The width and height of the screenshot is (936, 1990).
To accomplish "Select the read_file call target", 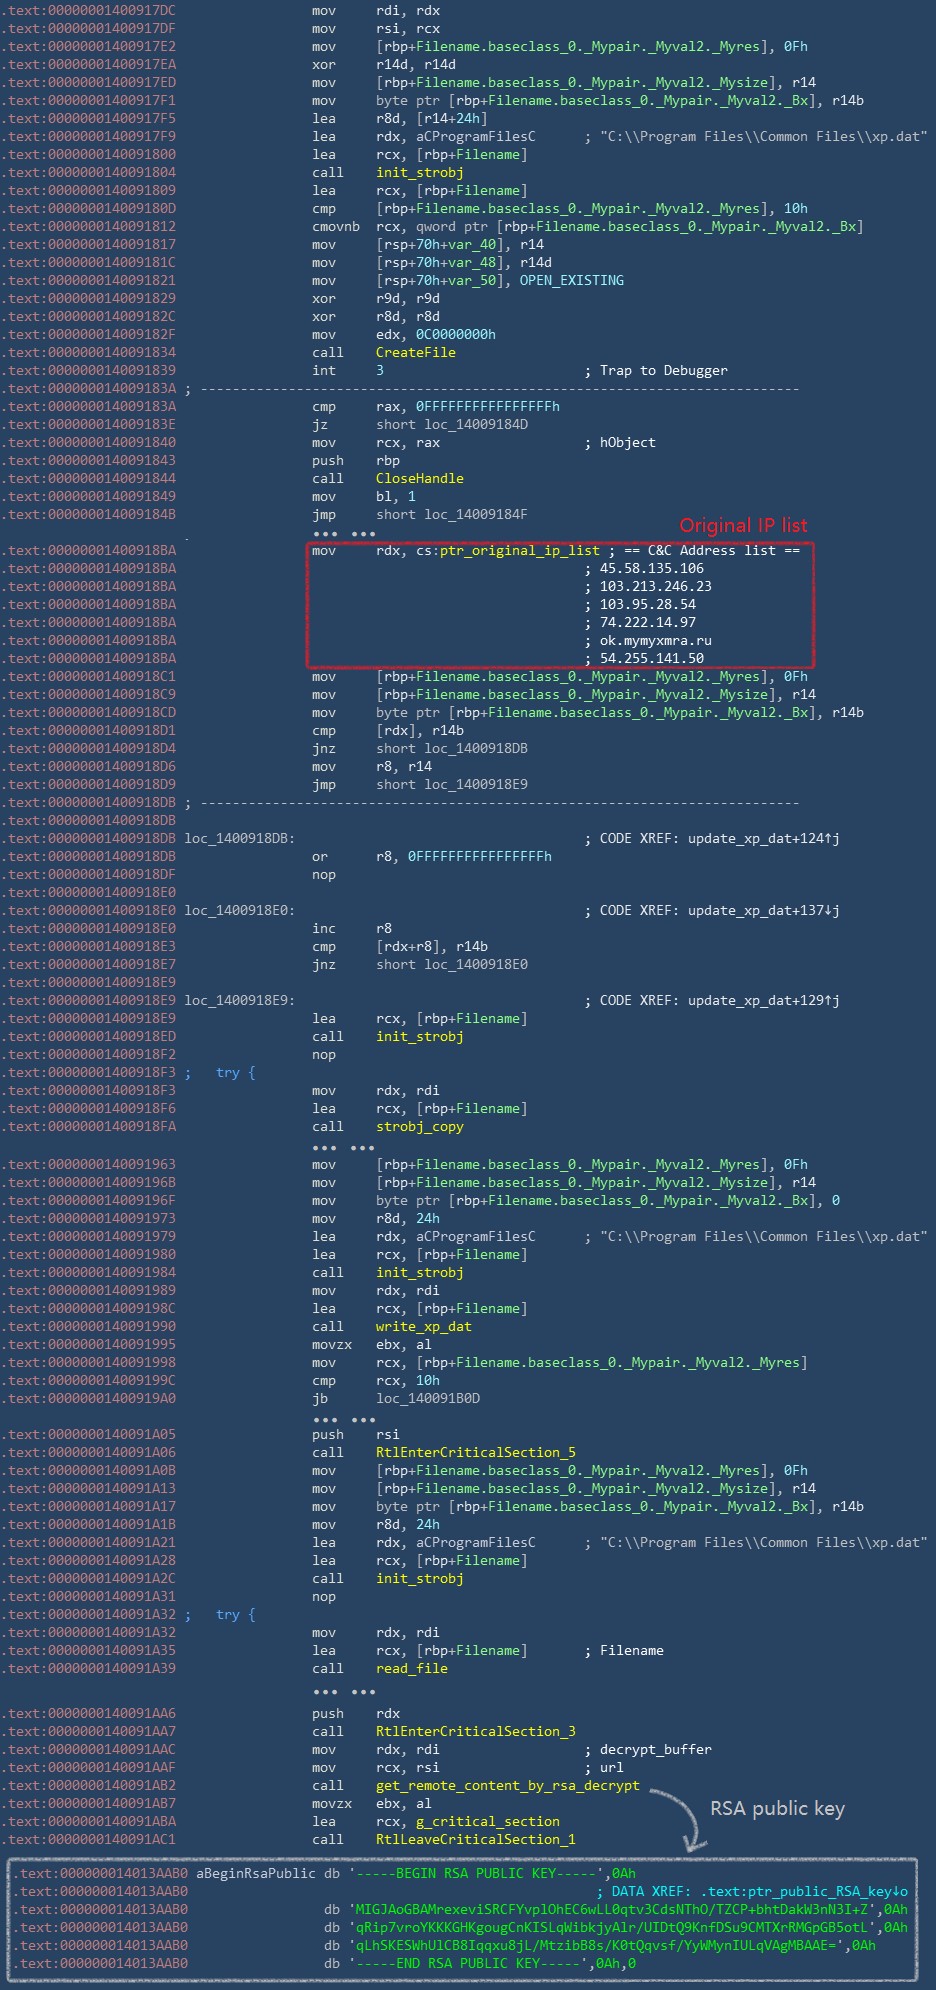I will (411, 1668).
